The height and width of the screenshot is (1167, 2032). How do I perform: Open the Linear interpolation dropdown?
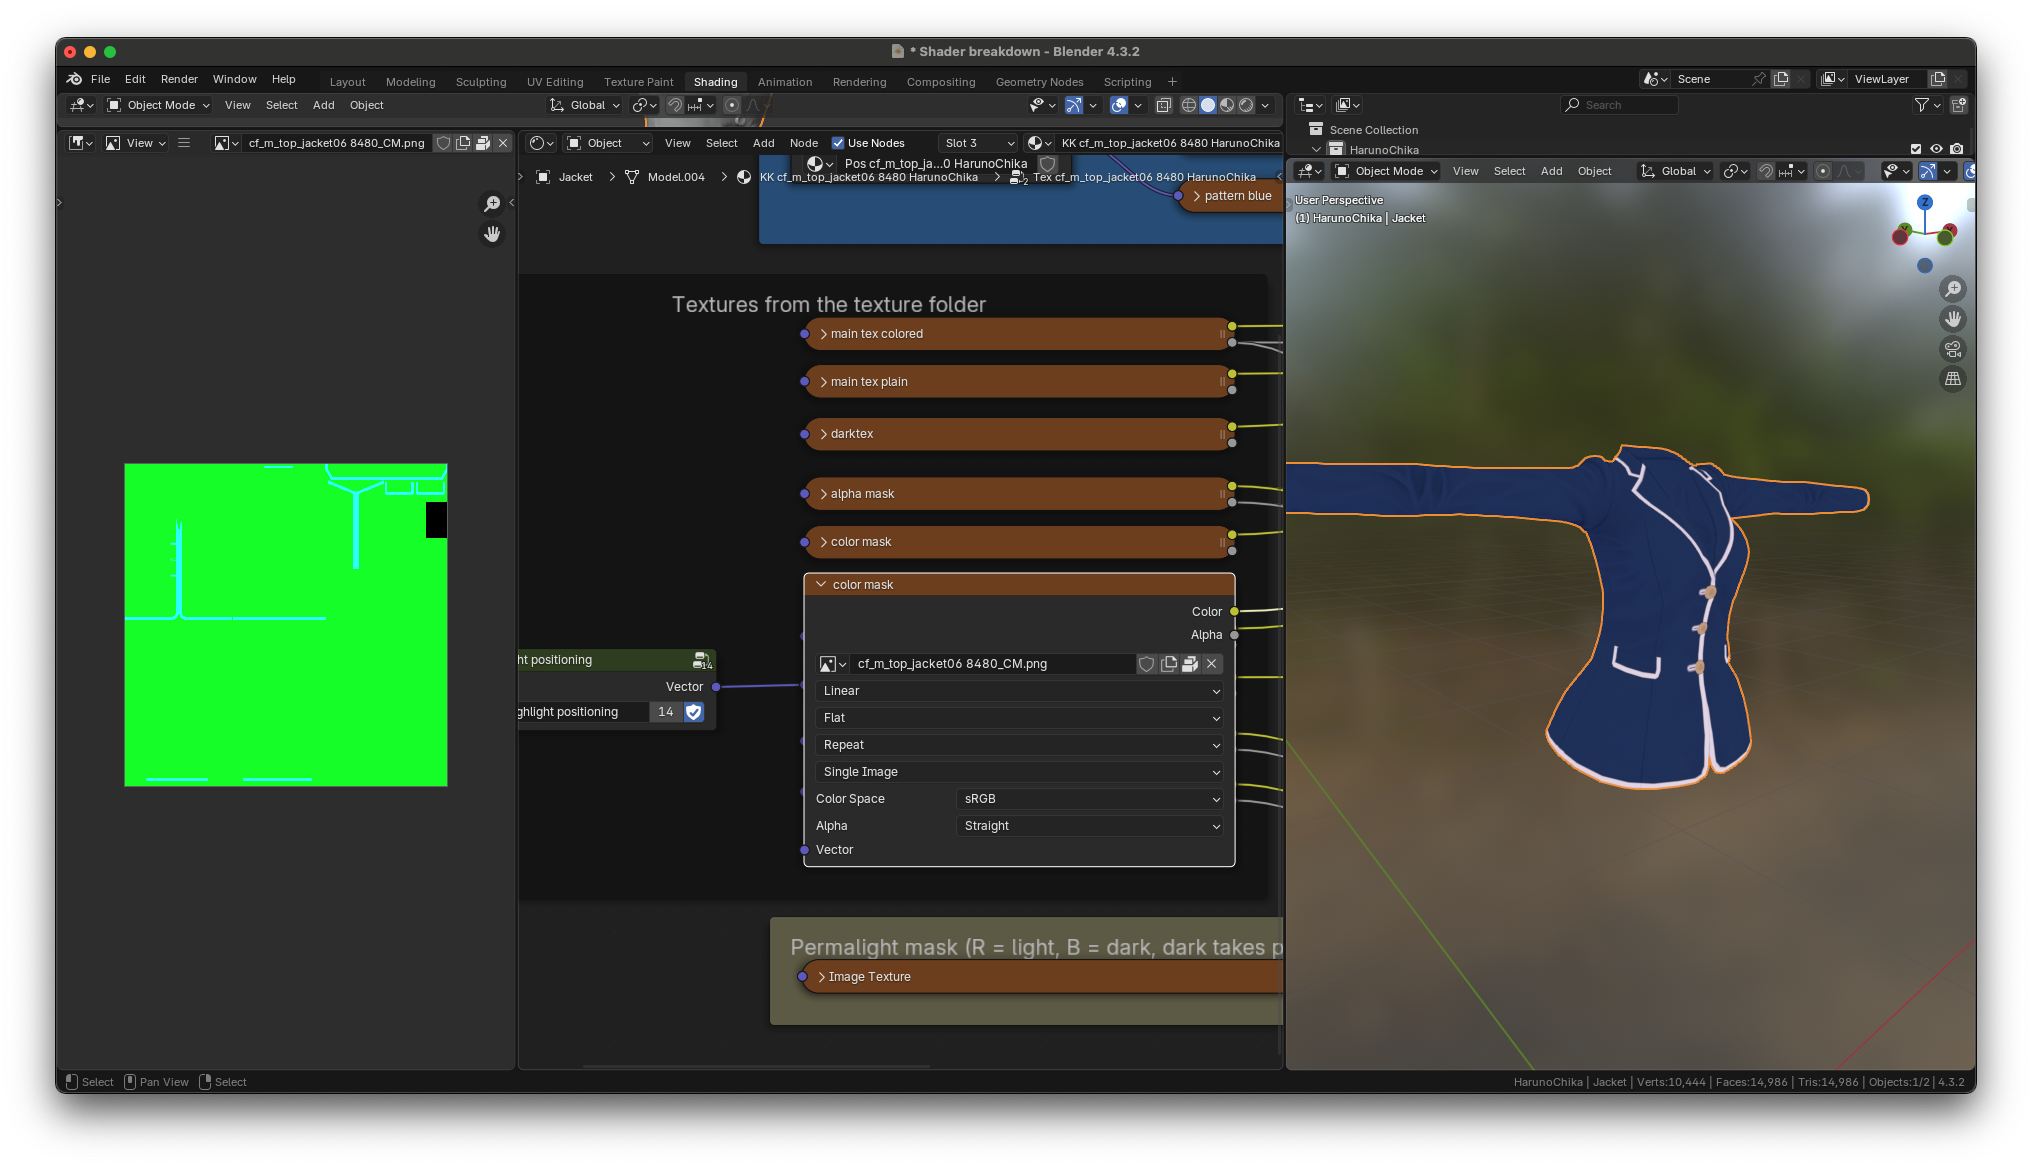1019,691
